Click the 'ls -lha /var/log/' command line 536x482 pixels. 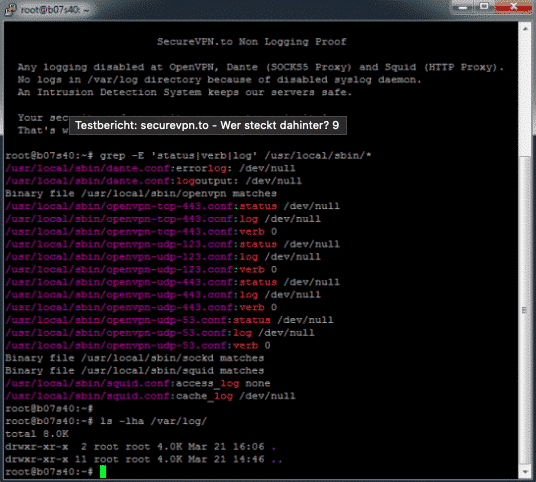[x=106, y=421]
